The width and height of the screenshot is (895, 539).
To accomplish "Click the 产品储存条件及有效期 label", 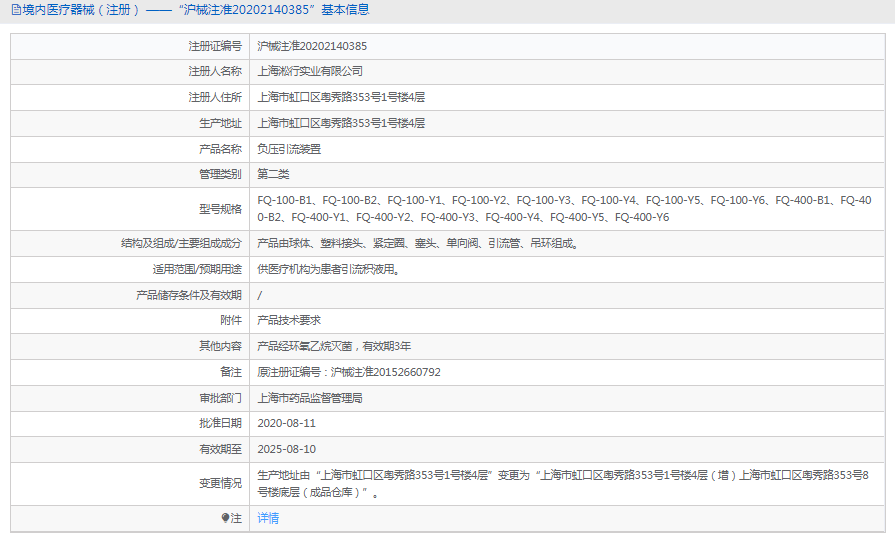I will pyautogui.click(x=189, y=295).
